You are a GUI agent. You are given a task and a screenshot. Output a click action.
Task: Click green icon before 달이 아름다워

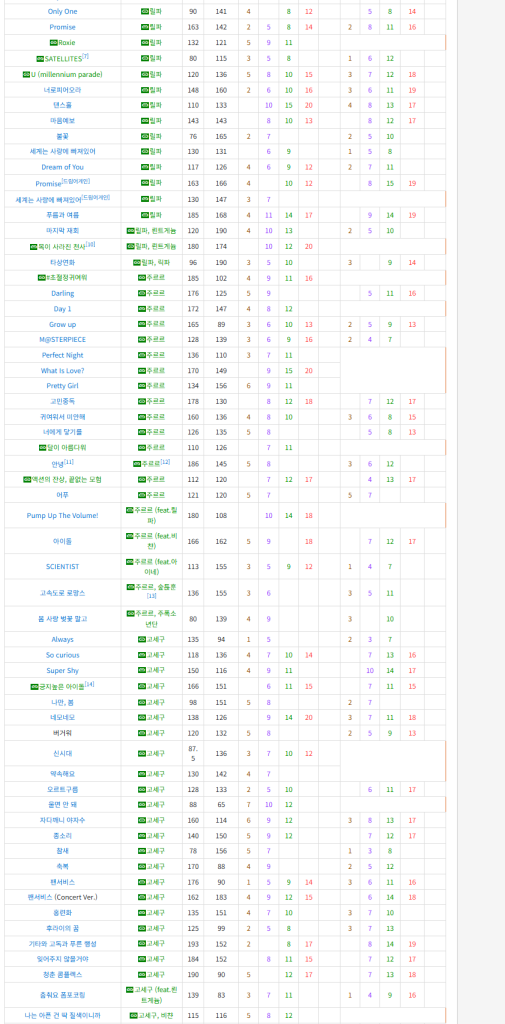43,447
